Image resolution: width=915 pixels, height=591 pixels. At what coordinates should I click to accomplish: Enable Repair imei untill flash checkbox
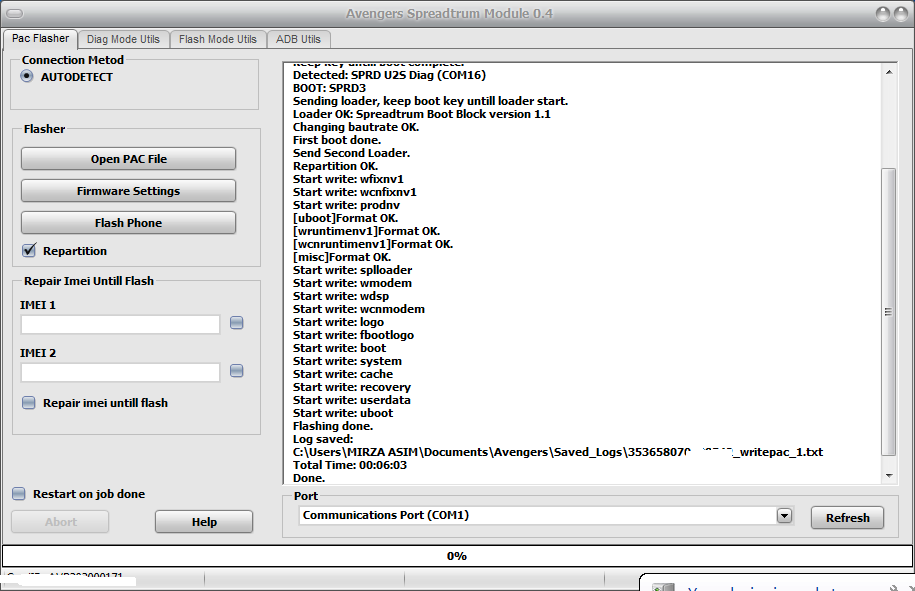pos(29,403)
